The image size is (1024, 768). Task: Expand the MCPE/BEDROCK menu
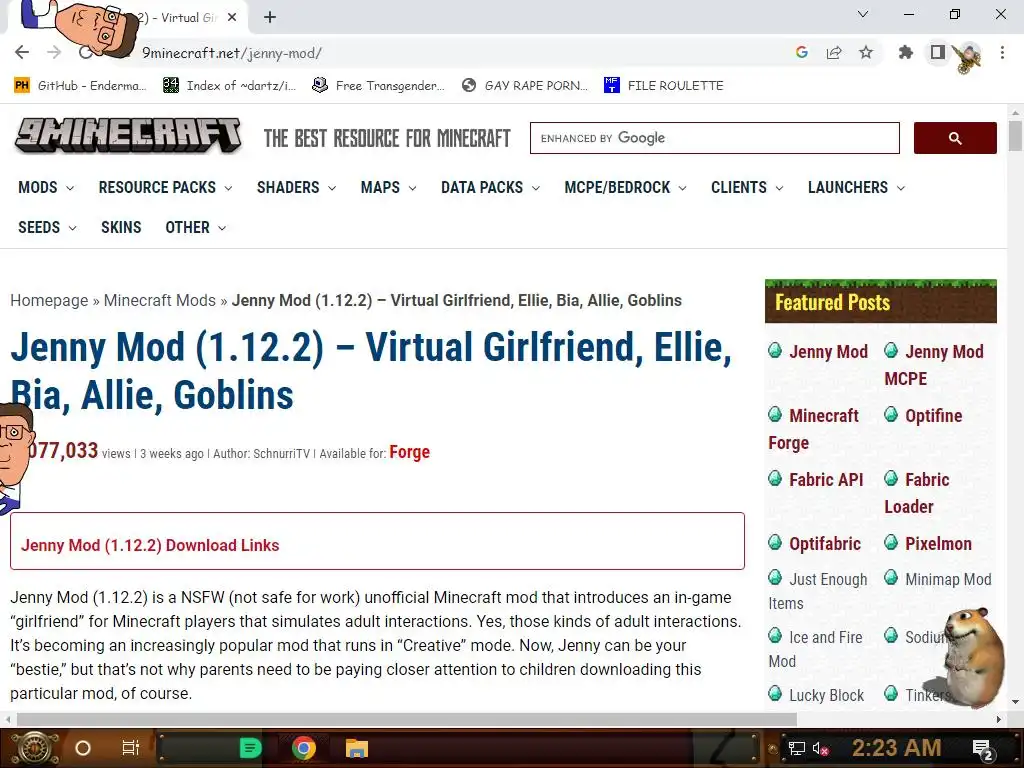pyautogui.click(x=625, y=188)
